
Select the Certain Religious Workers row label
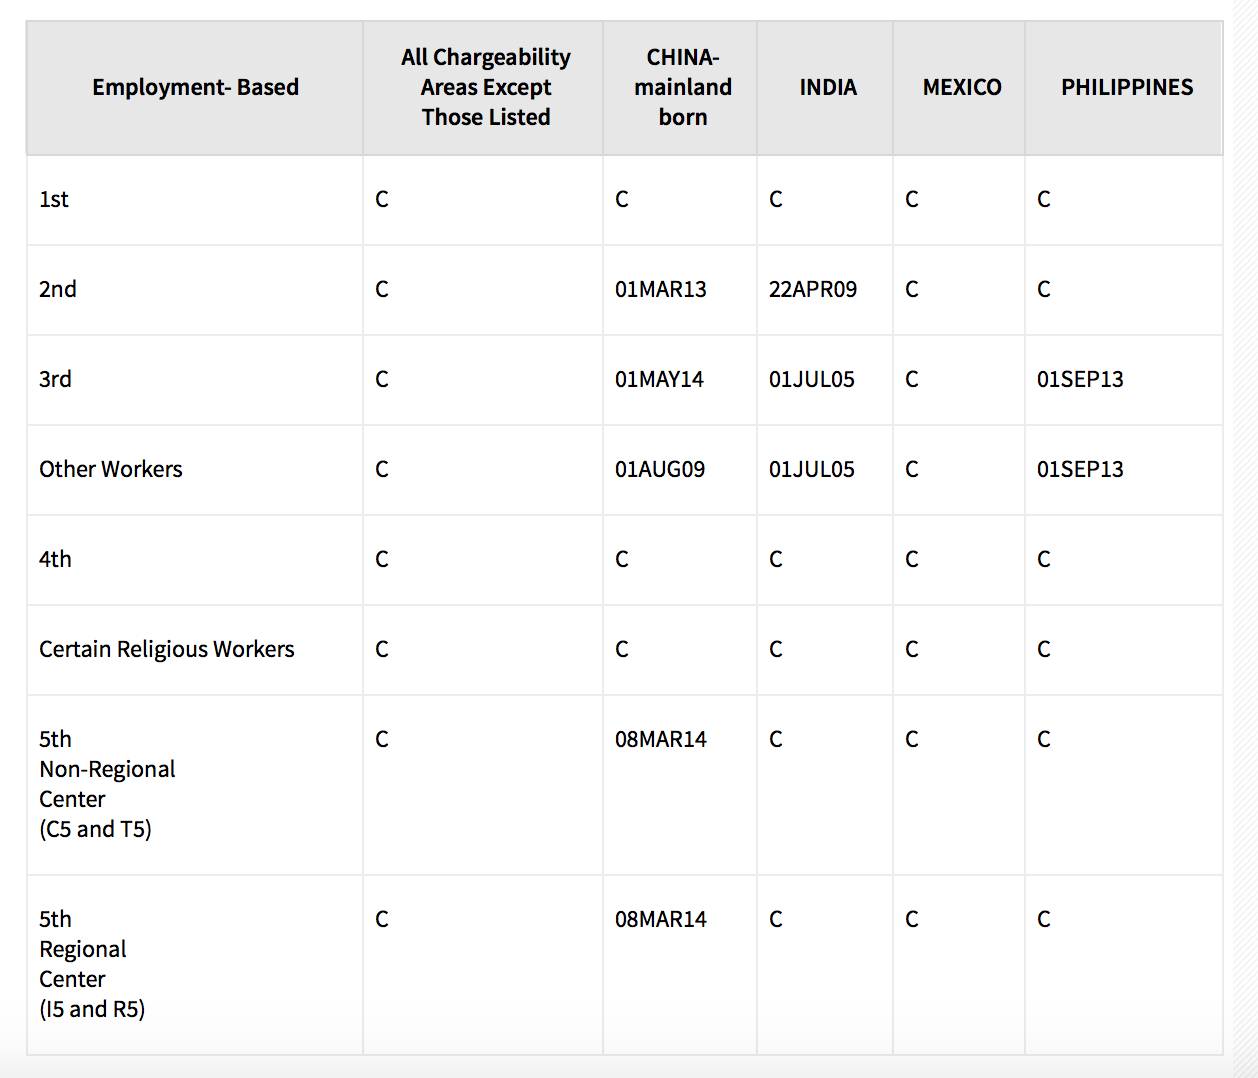(x=167, y=650)
